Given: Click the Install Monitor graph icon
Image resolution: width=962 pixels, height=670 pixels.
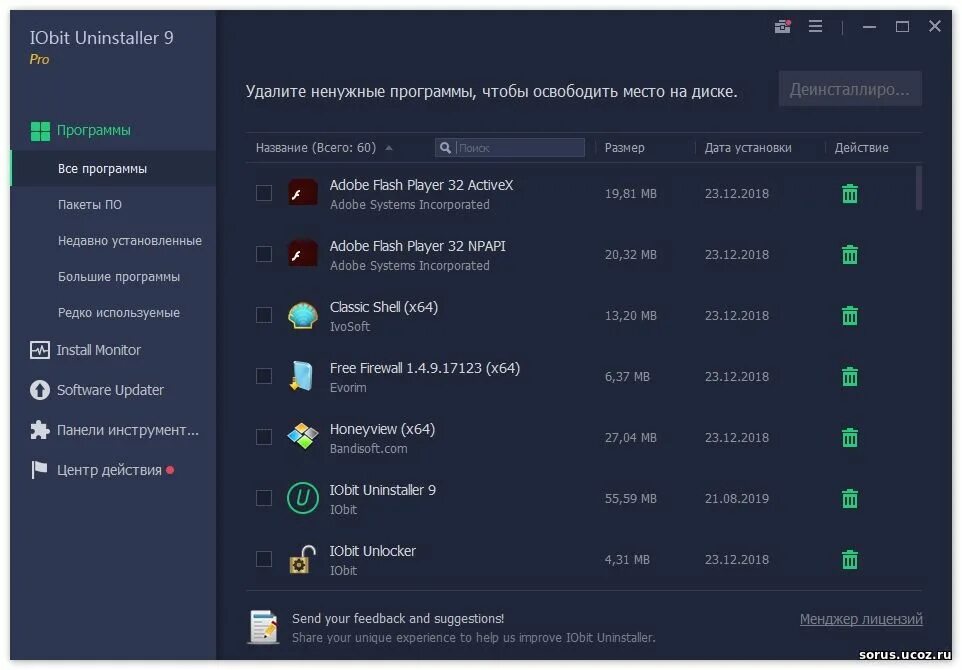Looking at the screenshot, I should point(40,350).
